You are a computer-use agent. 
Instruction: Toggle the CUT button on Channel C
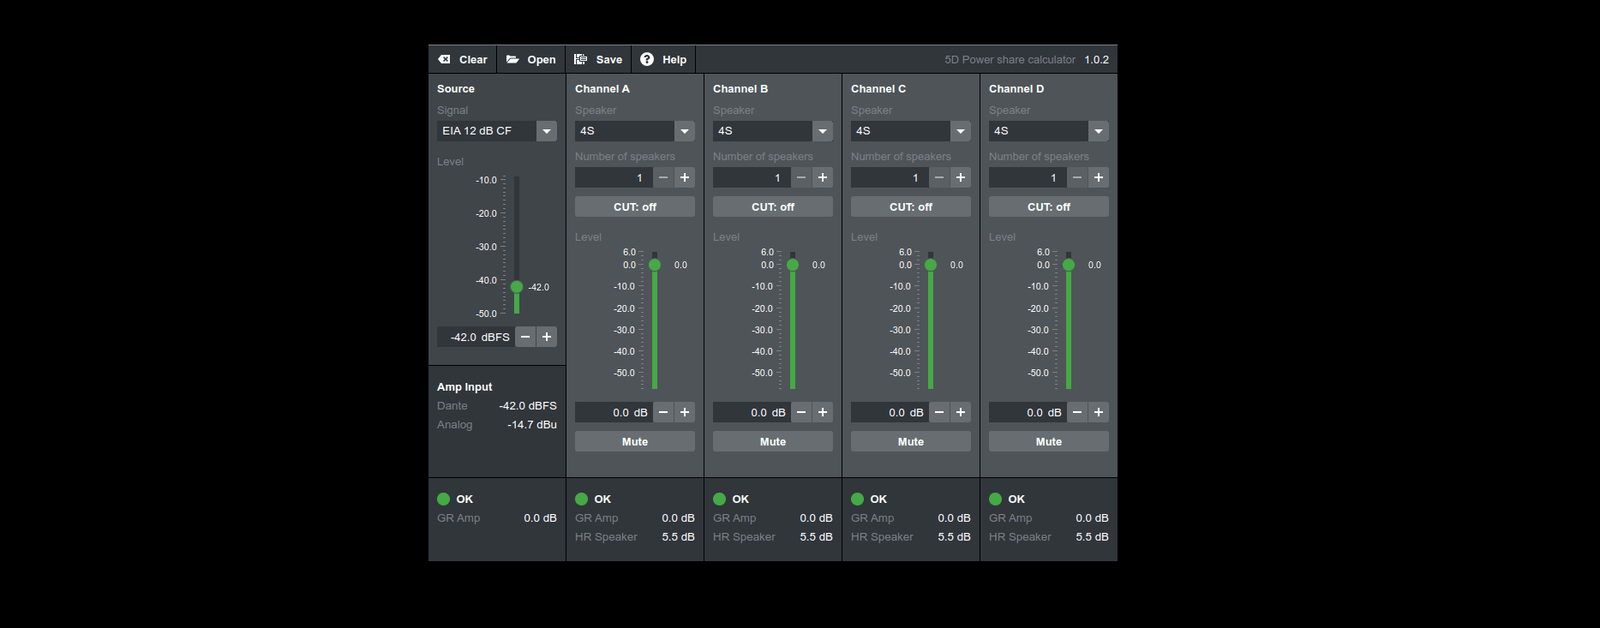pos(910,207)
